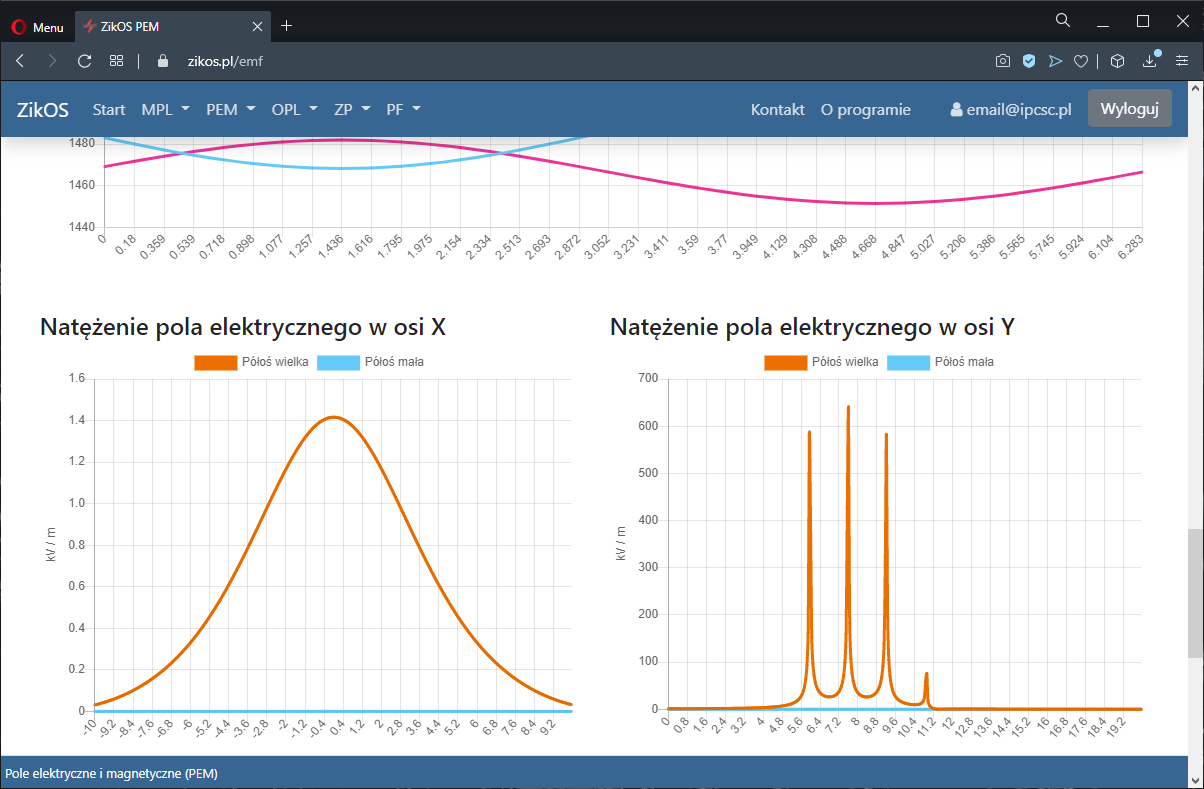Open the speed dial grid icon
Image resolution: width=1204 pixels, height=789 pixels.
point(116,61)
